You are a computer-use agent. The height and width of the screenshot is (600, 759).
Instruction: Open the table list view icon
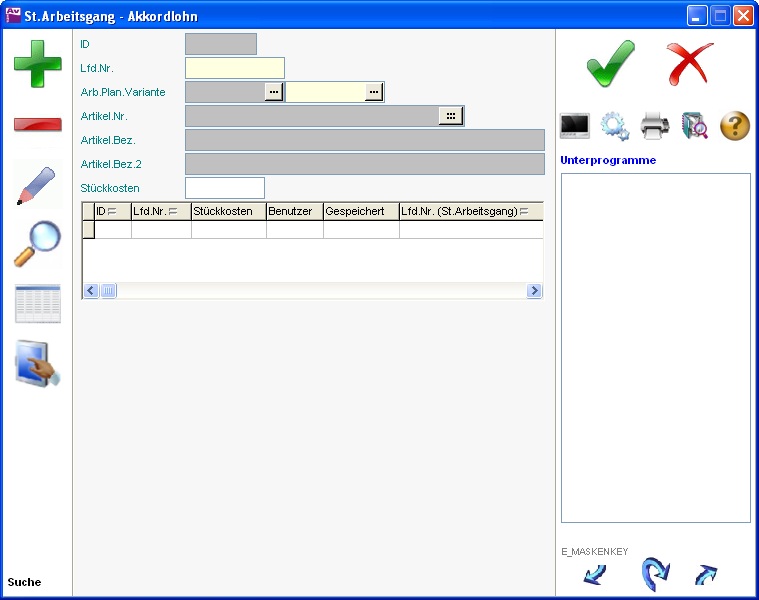point(37,304)
